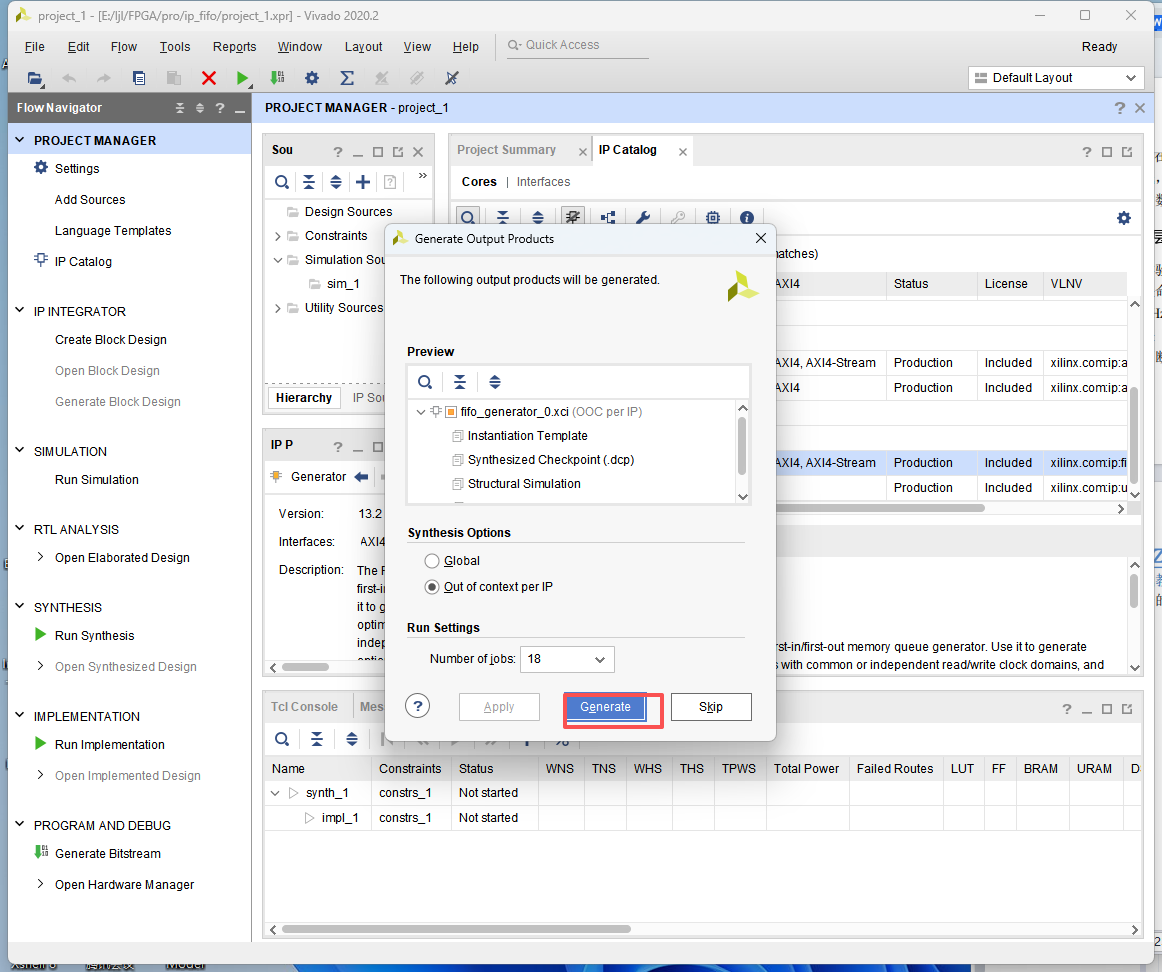Click the dialog help question mark button
Screen dimensions: 1162x972
418,706
